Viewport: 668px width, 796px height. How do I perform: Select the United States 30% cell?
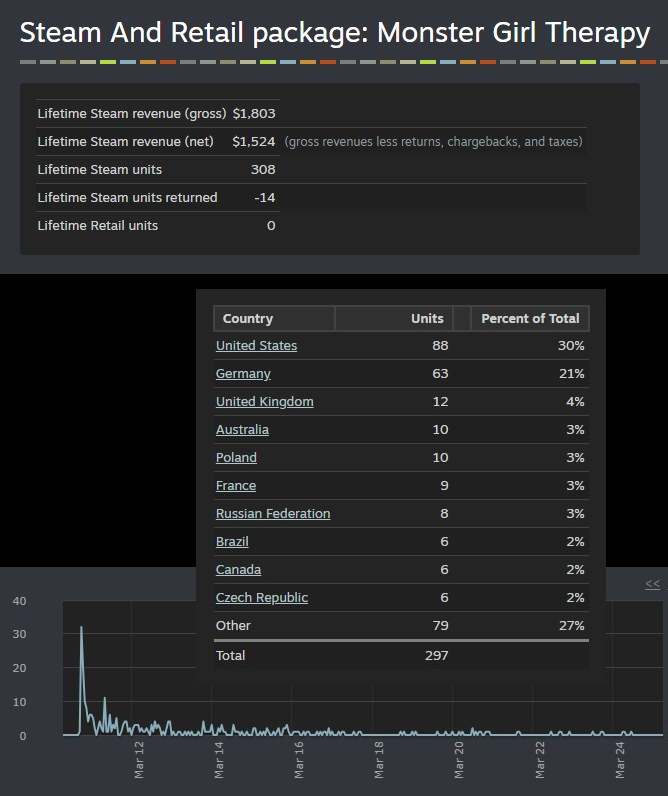(x=571, y=346)
